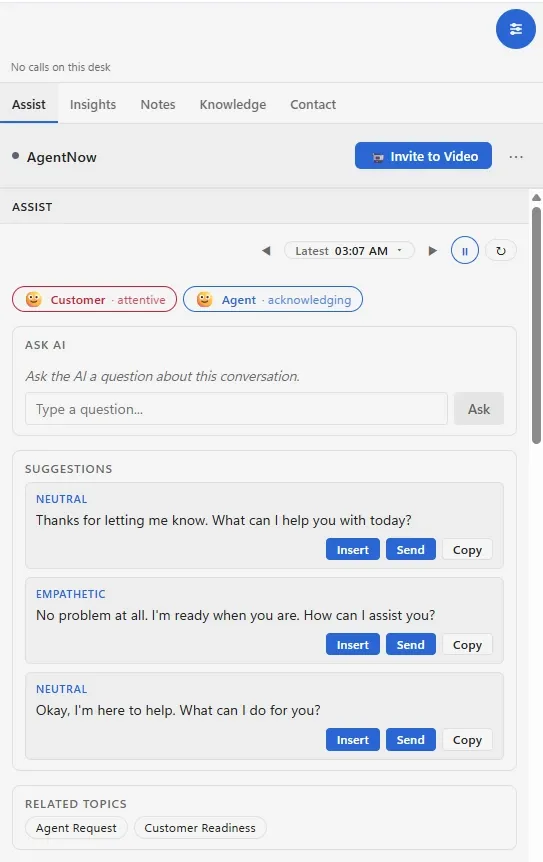Open the Knowledge tab
Screen dimensions: 543x862
pyautogui.click(x=232, y=104)
